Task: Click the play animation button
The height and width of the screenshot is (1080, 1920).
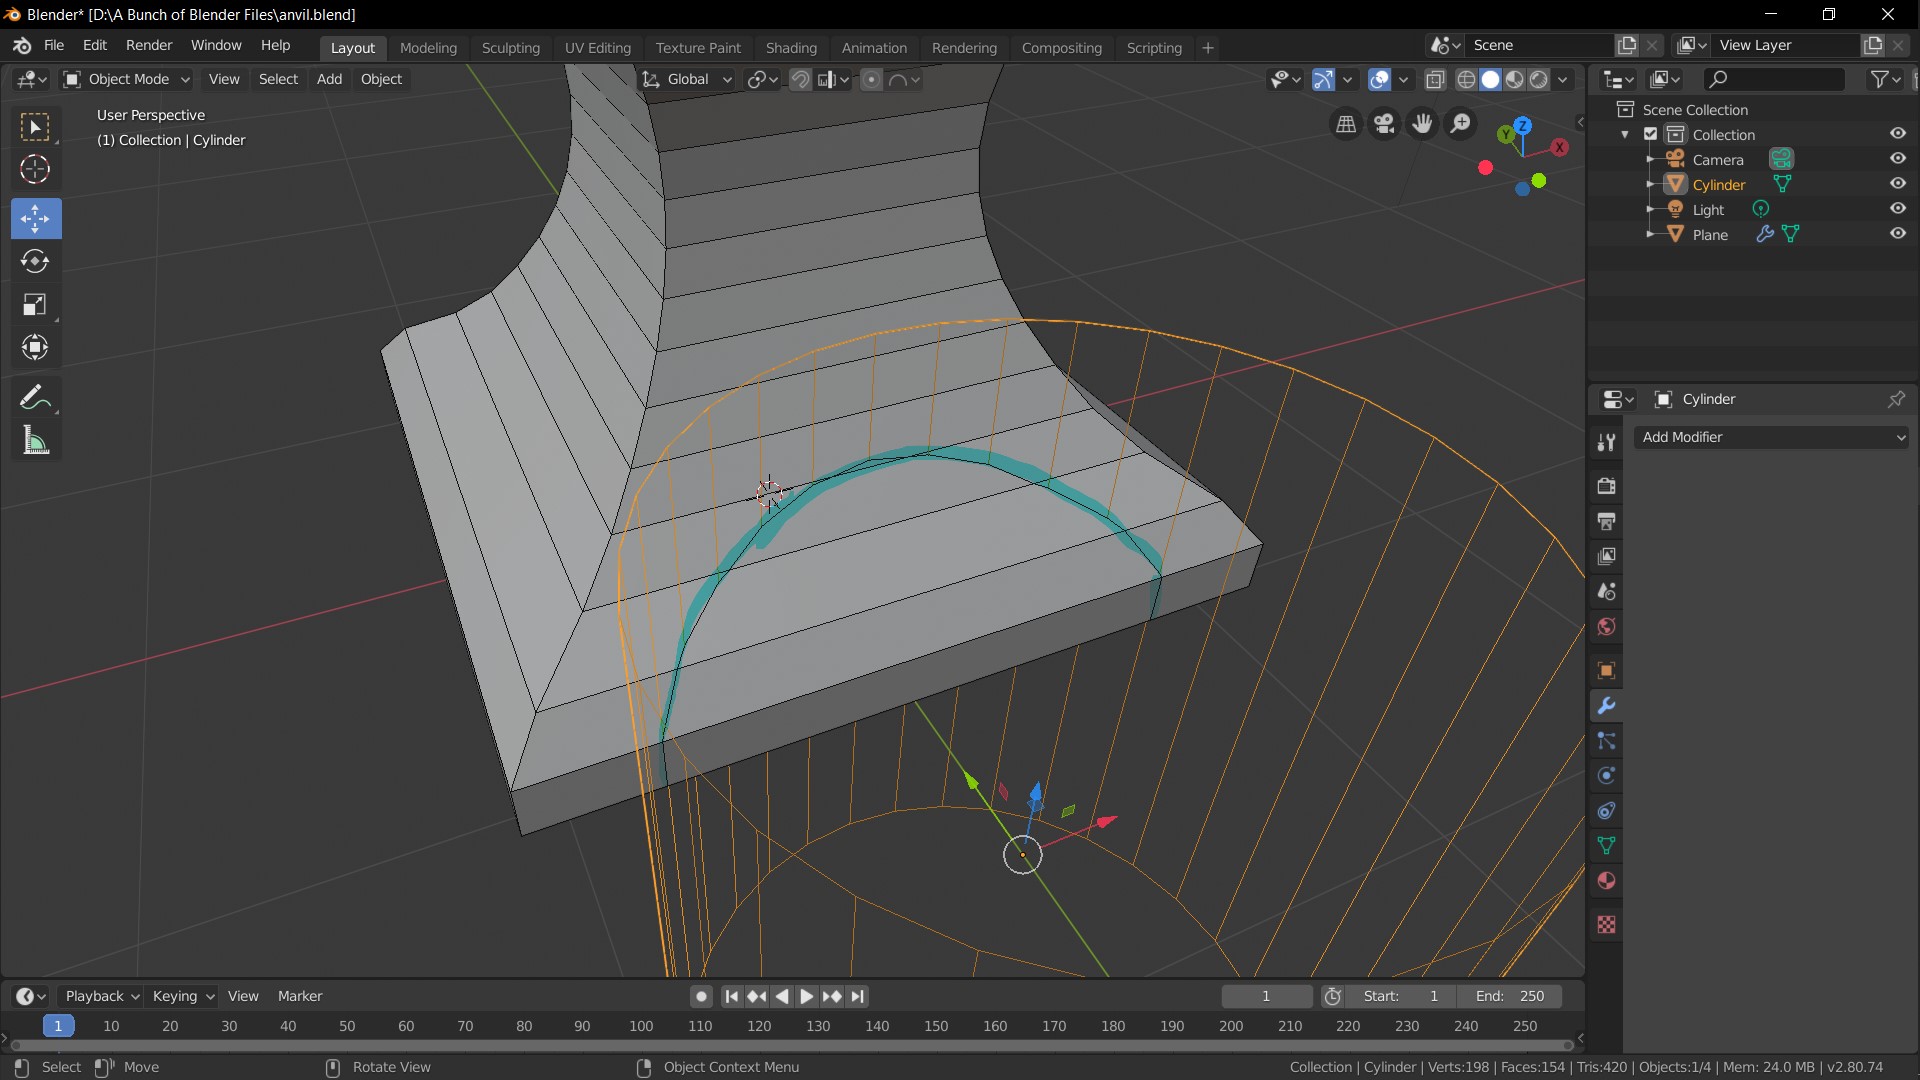Action: pyautogui.click(x=806, y=996)
